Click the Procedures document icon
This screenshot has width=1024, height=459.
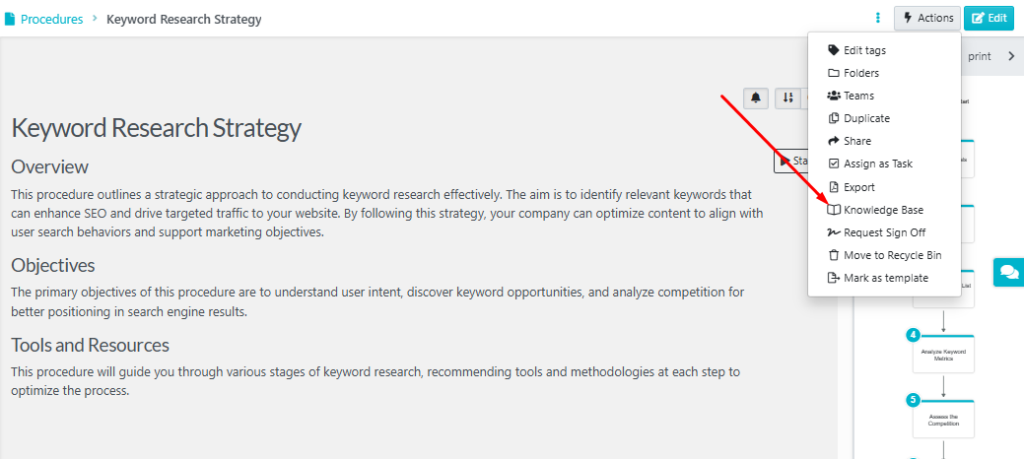click(x=10, y=19)
